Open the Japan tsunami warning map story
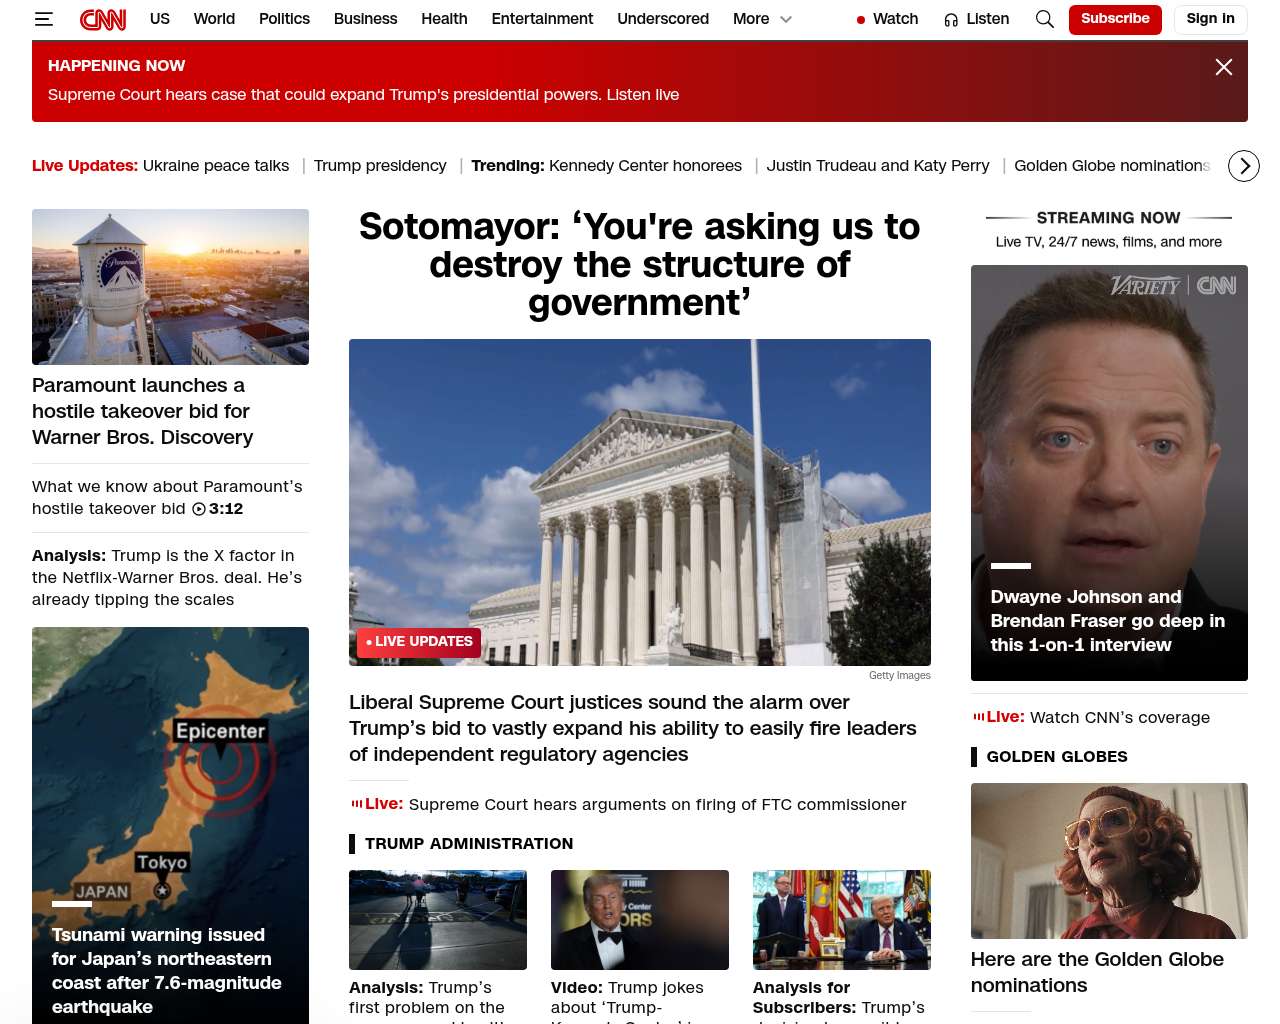Viewport: 1280px width, 1024px height. pos(170,825)
